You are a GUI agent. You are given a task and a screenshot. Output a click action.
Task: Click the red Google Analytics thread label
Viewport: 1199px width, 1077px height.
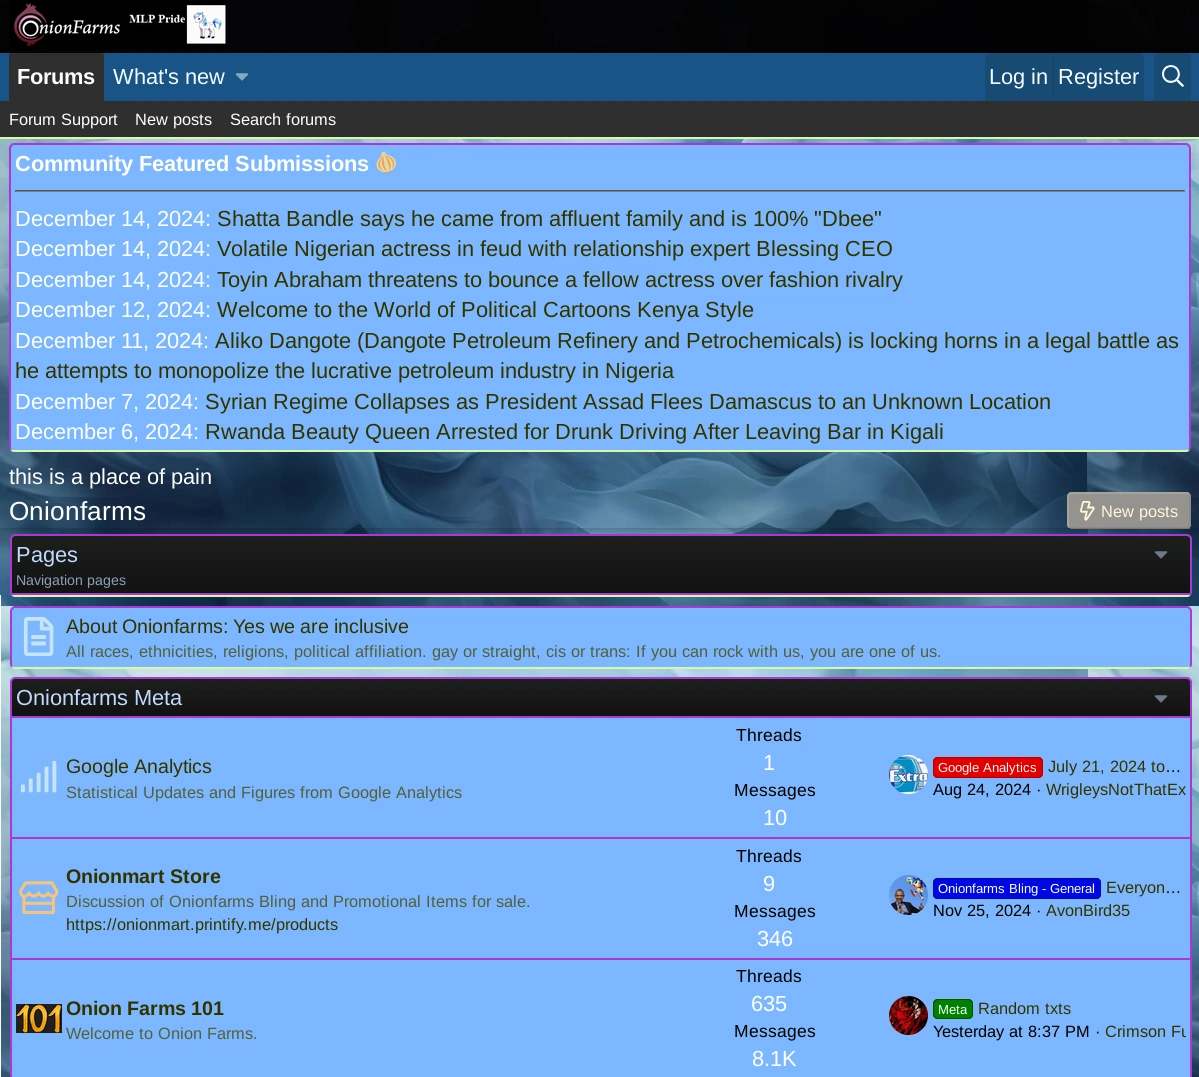pos(987,767)
